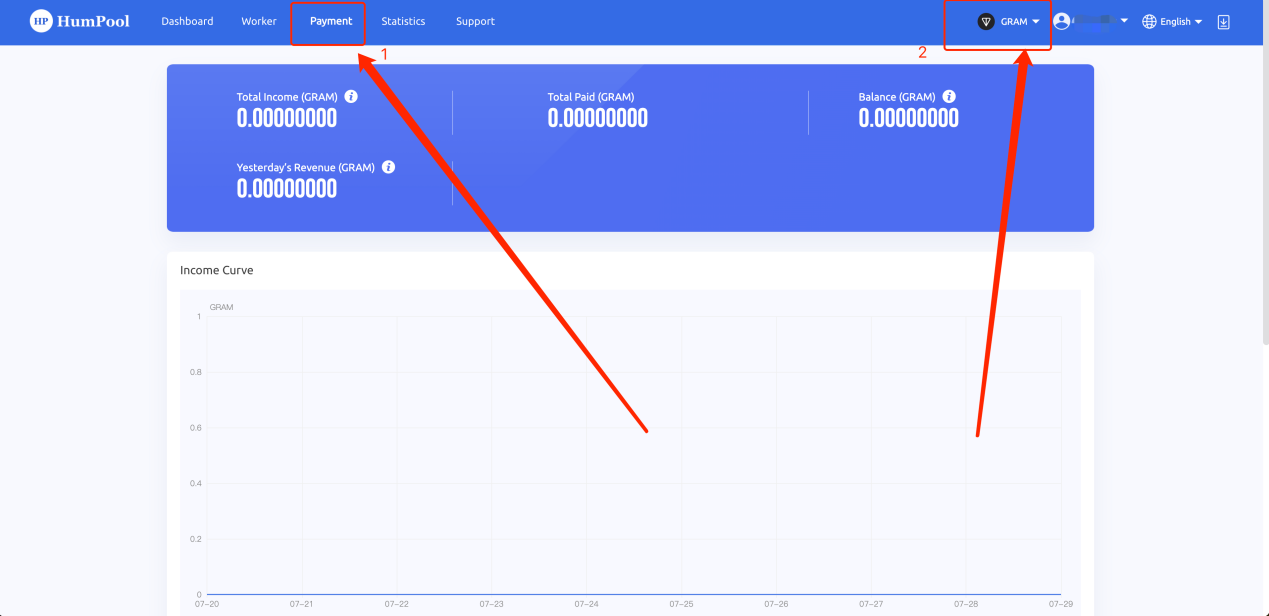Show info tooltip for Balance (GRAM)
The height and width of the screenshot is (616, 1269).
pyautogui.click(x=949, y=97)
